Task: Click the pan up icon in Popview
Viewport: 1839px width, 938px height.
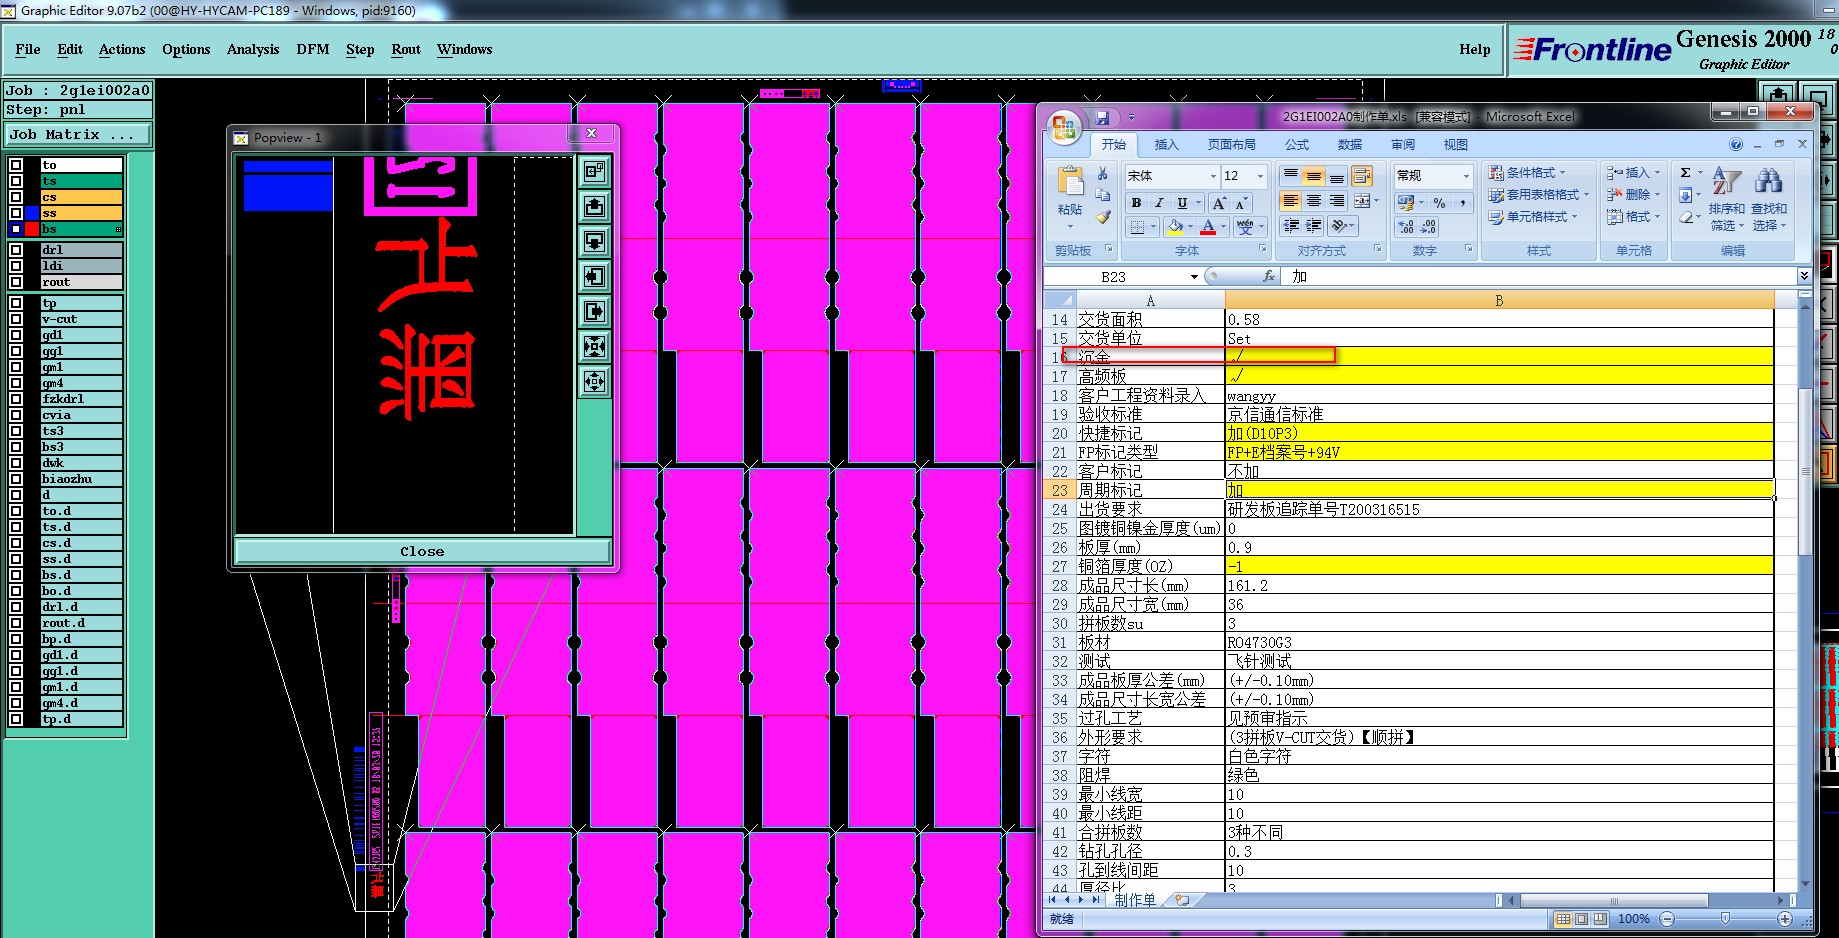Action: coord(595,207)
